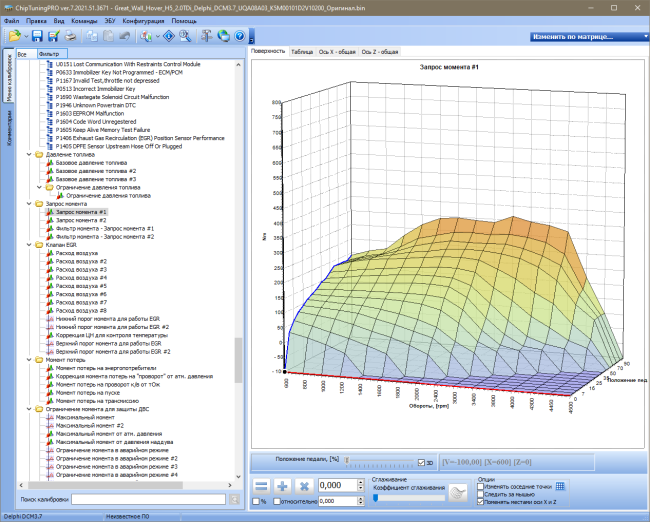The width and height of the screenshot is (650, 522).
Task: Click the blue Help question mark icon
Action: (240, 36)
